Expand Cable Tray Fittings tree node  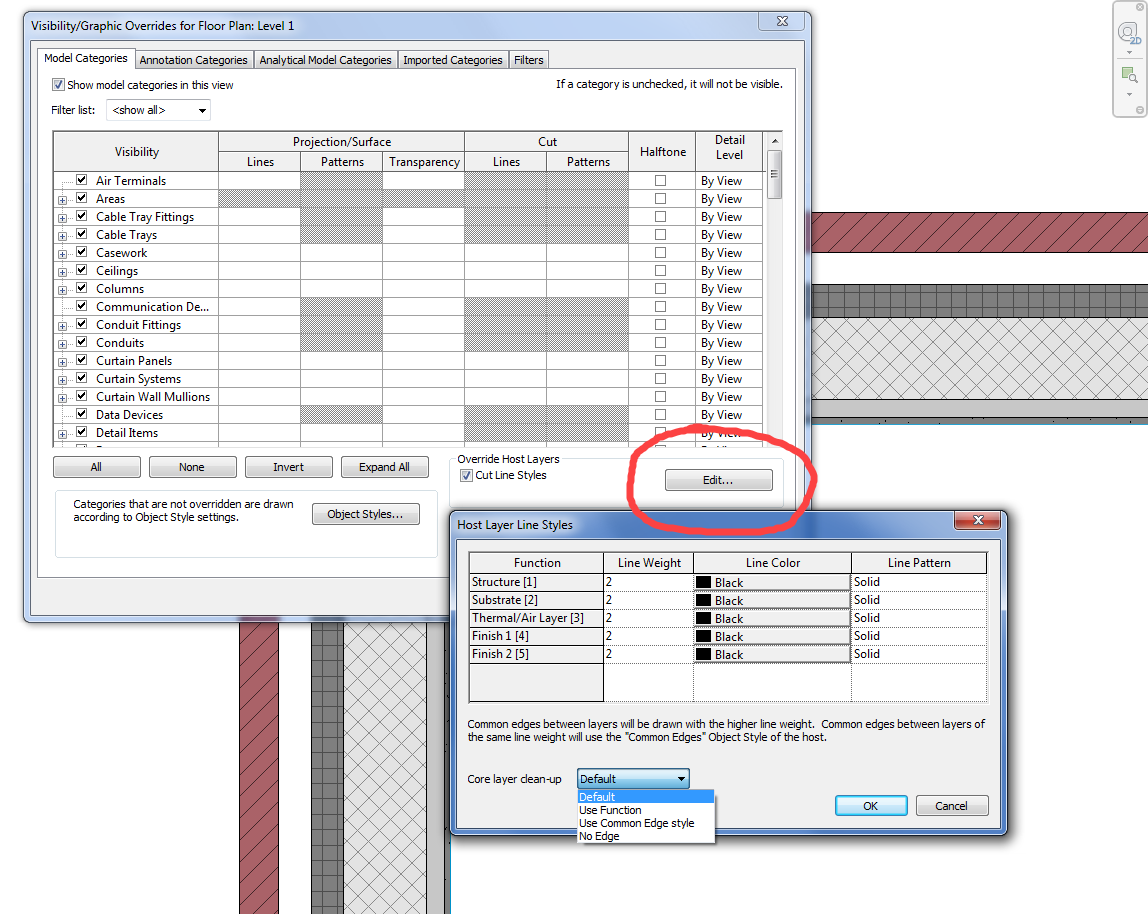pyautogui.click(x=62, y=218)
